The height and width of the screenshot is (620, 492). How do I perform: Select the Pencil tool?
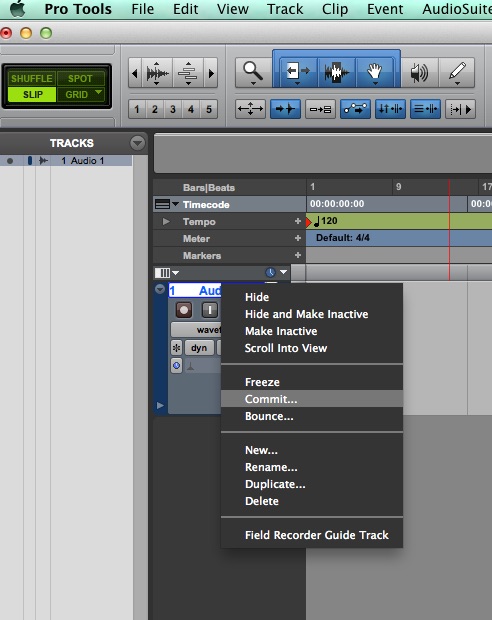tap(457, 73)
